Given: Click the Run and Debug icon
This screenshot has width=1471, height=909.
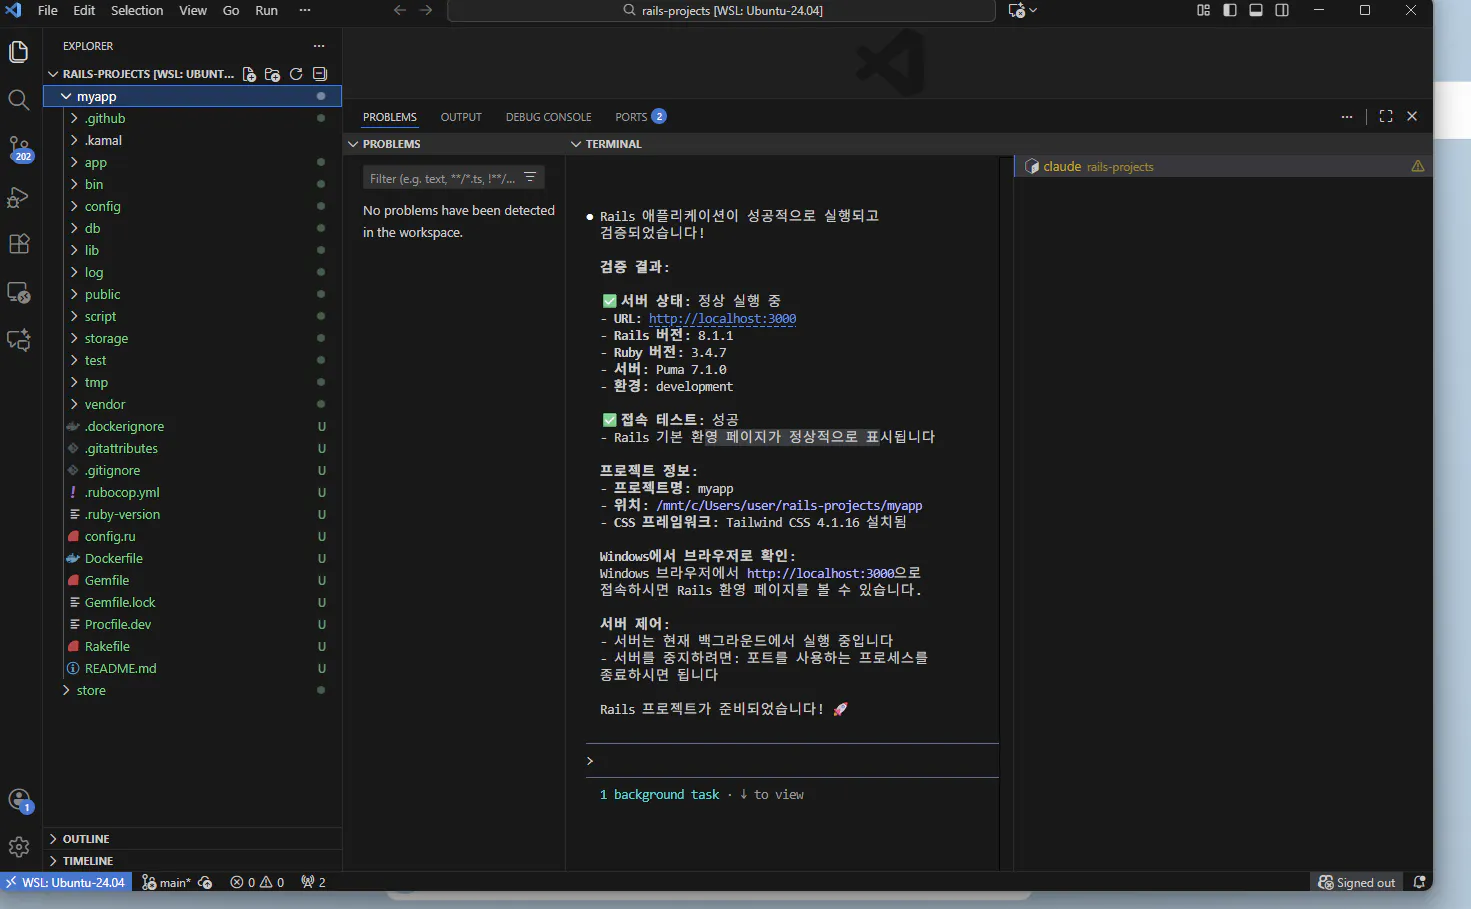Looking at the screenshot, I should (x=19, y=198).
